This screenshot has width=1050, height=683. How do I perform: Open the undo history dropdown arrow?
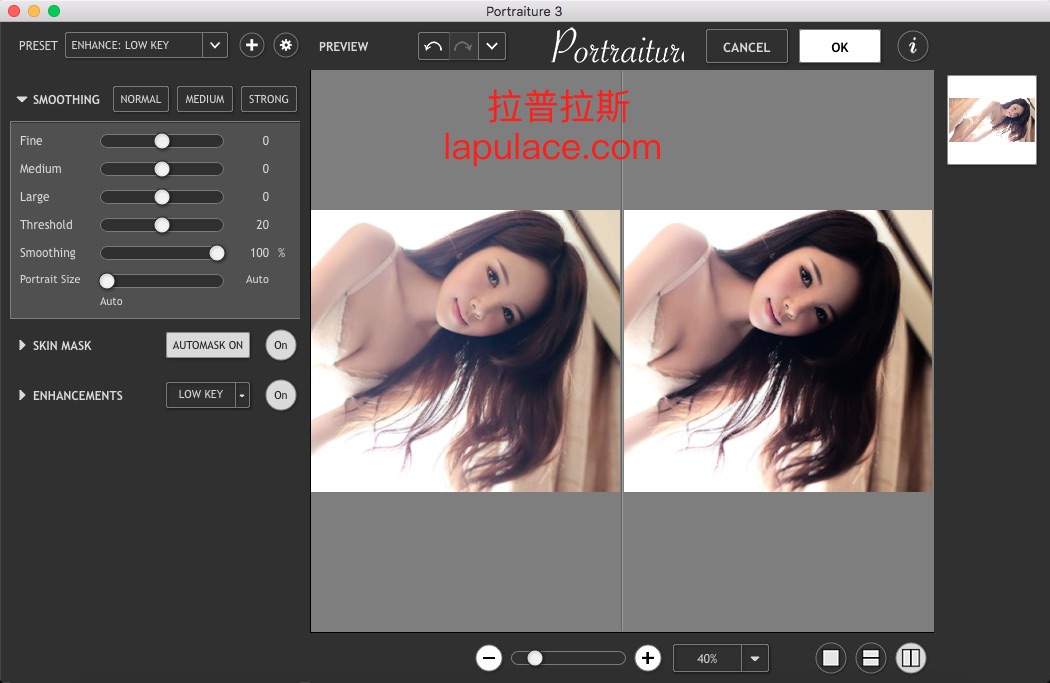pyautogui.click(x=492, y=46)
